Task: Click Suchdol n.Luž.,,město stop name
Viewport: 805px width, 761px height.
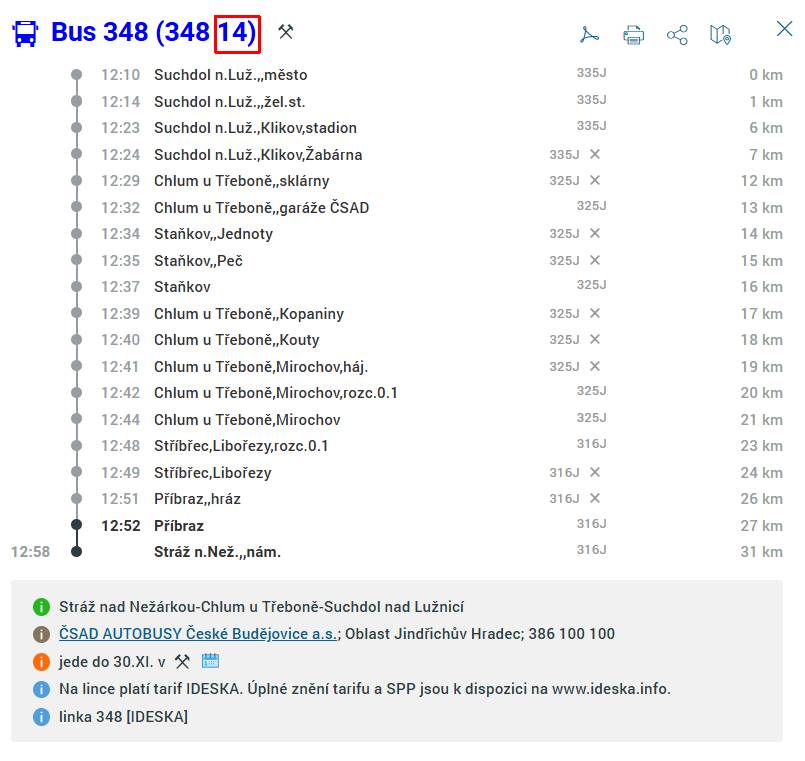Action: 231,75
